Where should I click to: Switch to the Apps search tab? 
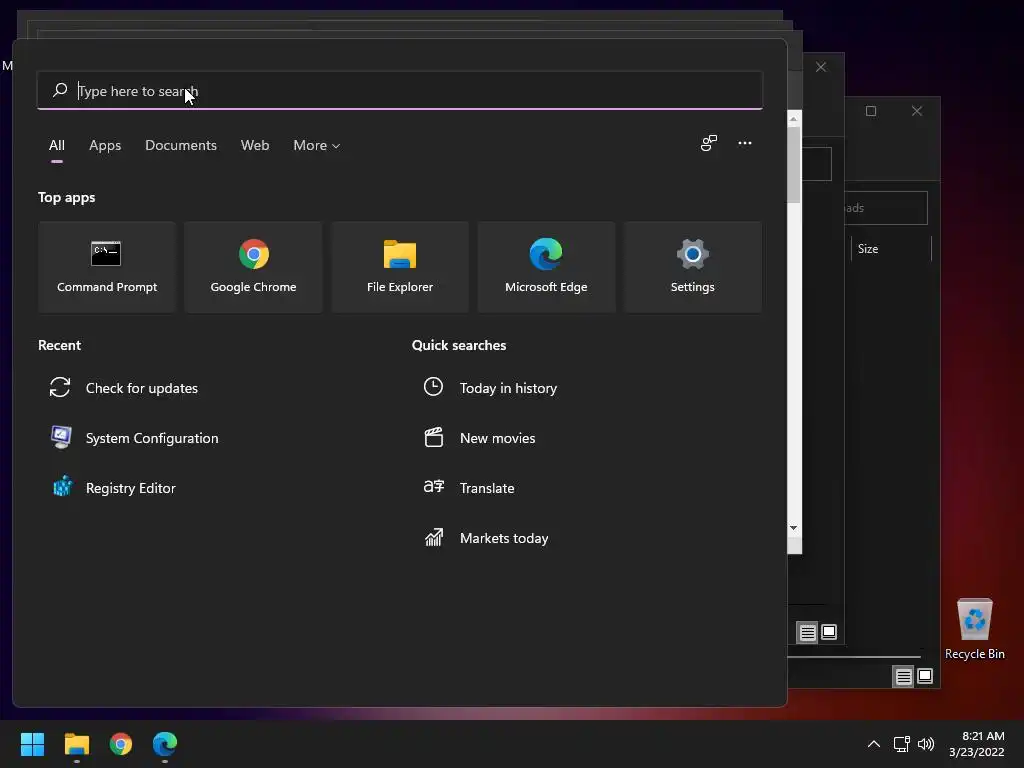105,146
